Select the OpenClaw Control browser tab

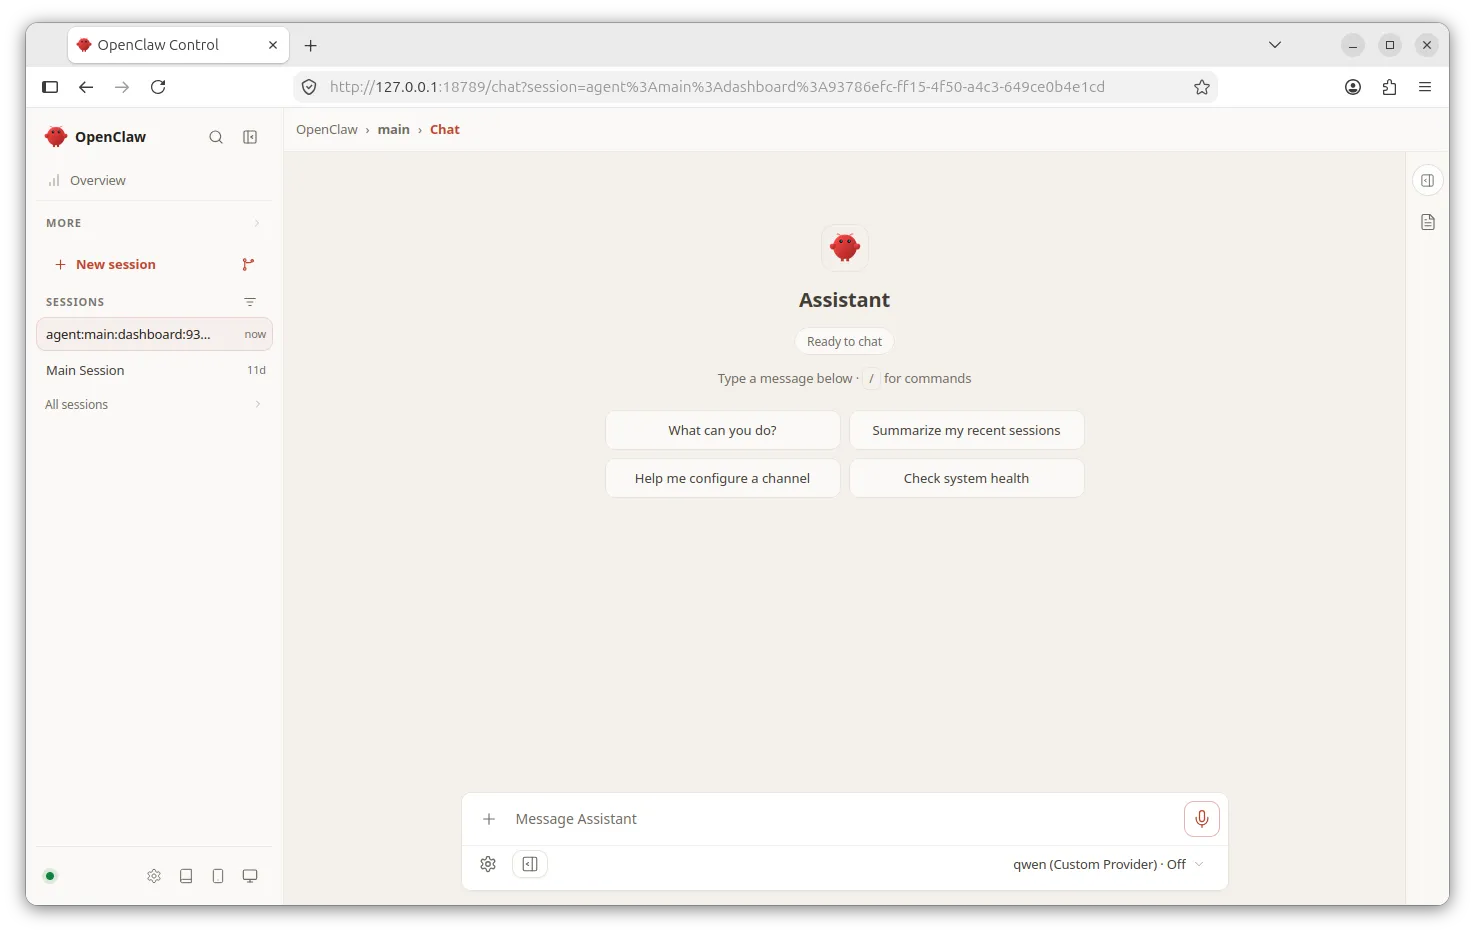click(179, 45)
